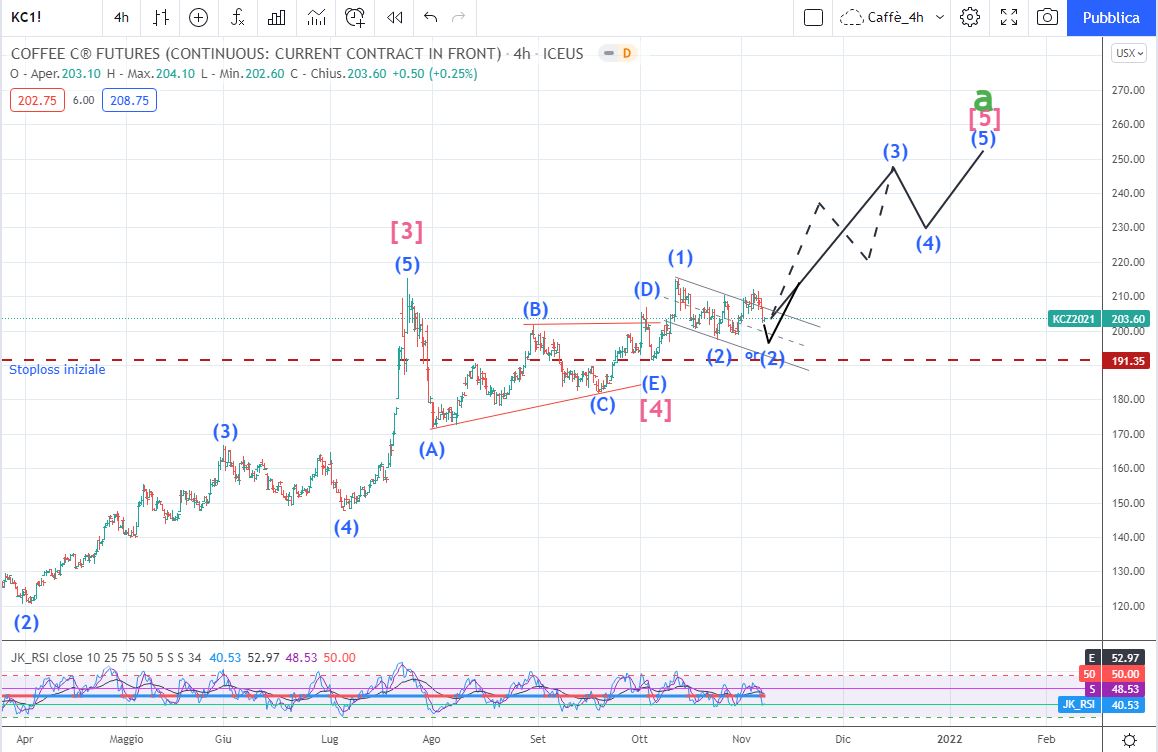
Task: Open the chart settings gear icon
Action: pyautogui.click(x=970, y=17)
